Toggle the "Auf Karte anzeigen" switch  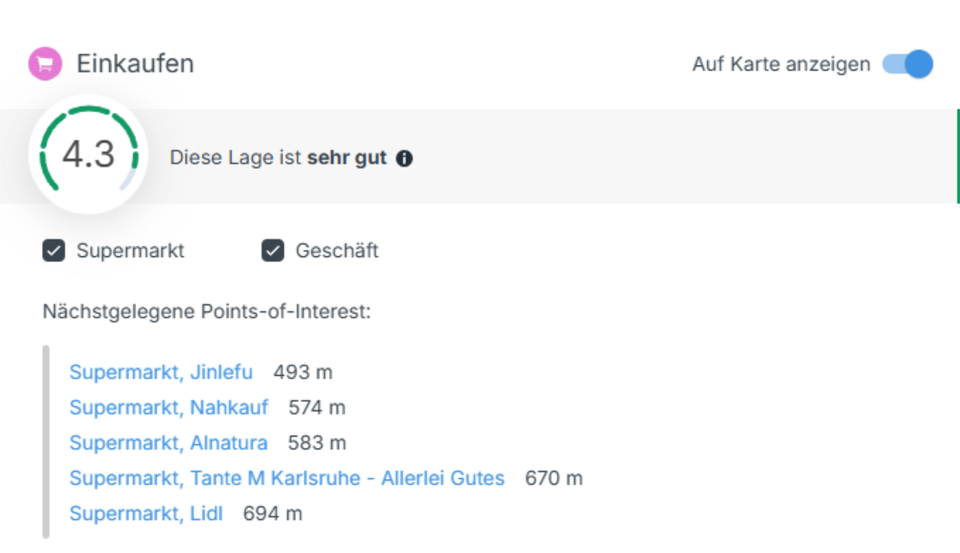coord(908,65)
